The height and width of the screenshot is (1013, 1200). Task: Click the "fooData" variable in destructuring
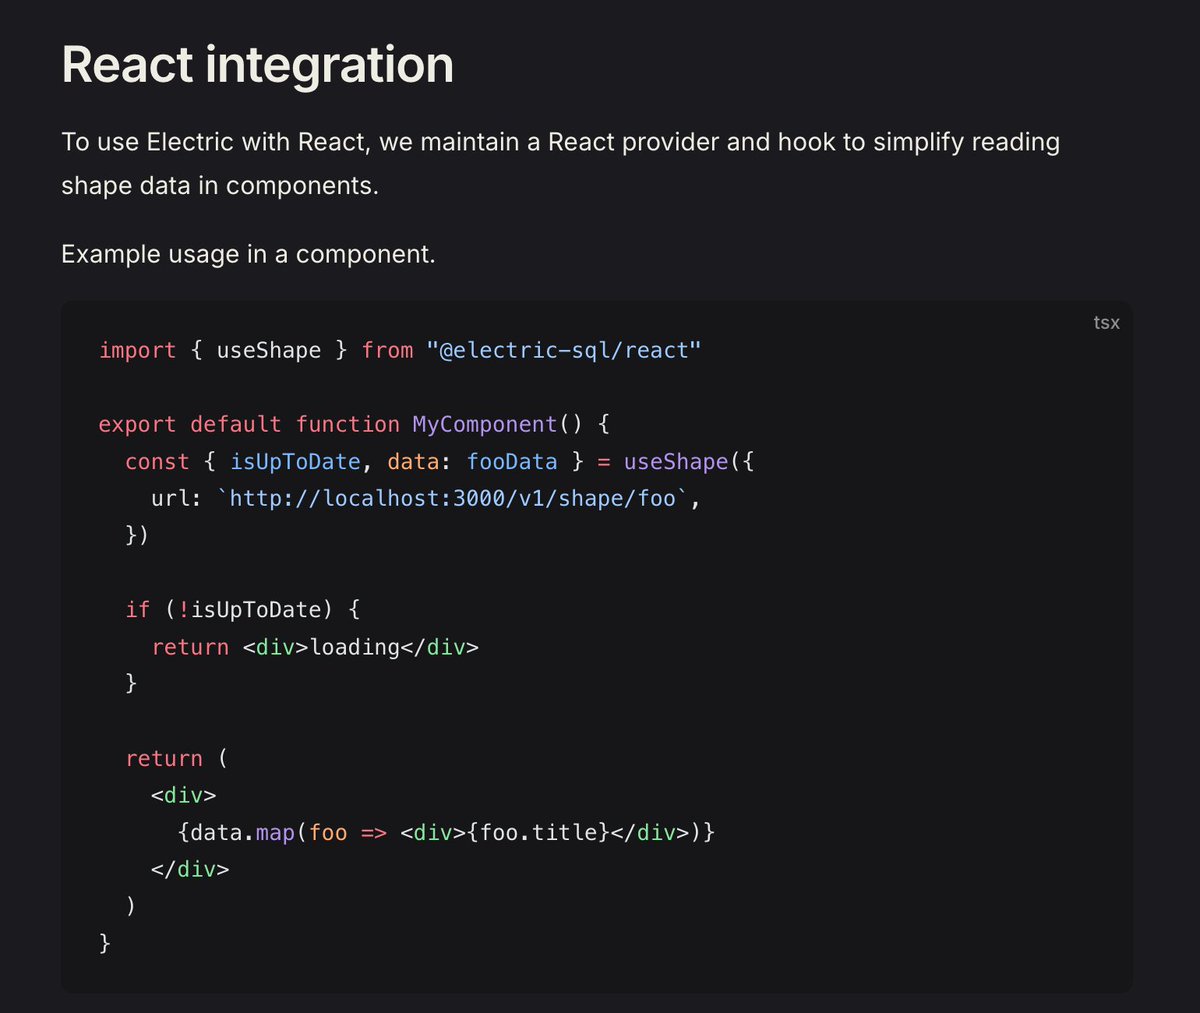pos(512,461)
